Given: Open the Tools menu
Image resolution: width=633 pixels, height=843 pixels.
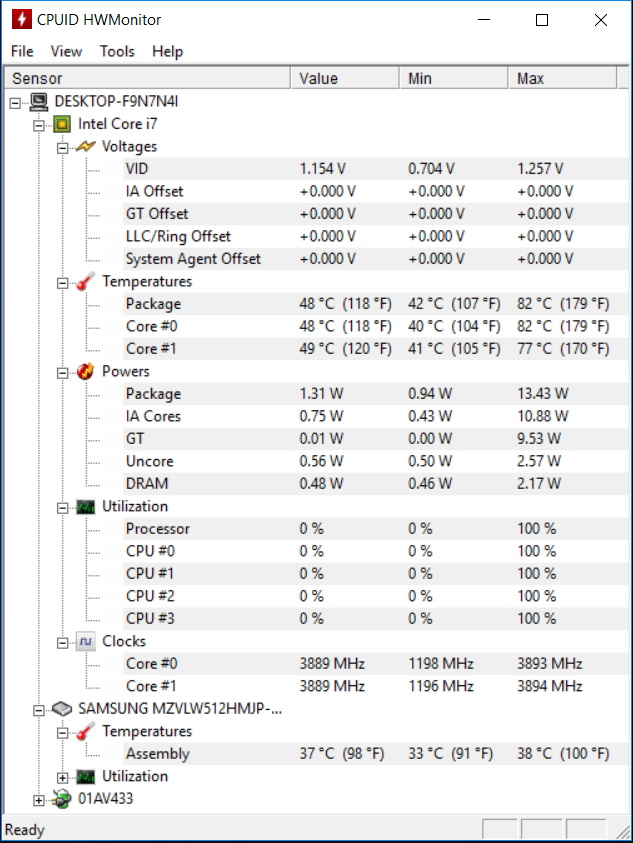Looking at the screenshot, I should click(117, 51).
